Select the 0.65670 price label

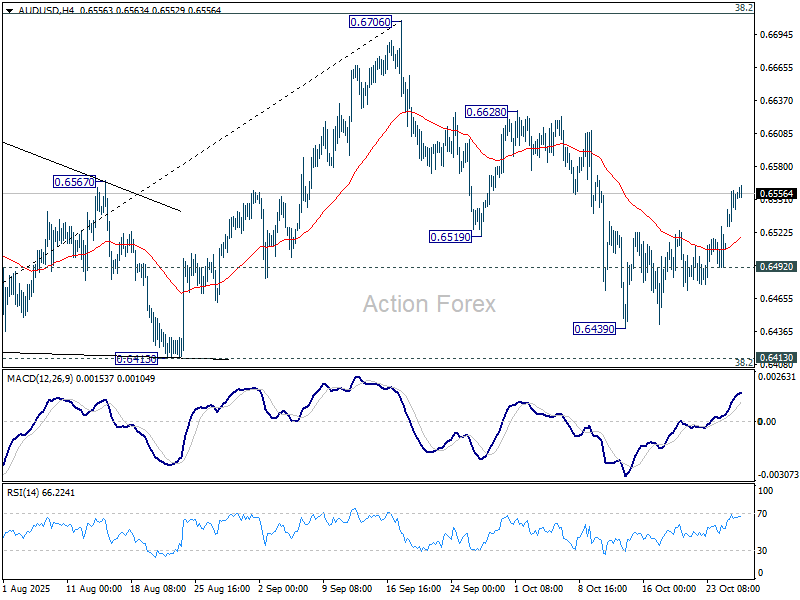pyautogui.click(x=74, y=182)
